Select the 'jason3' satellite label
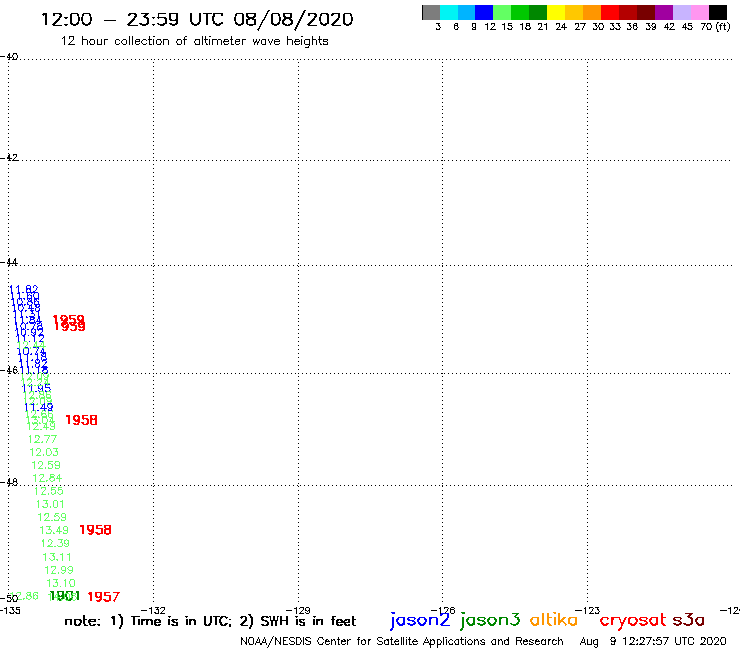The image size is (740, 650). pyautogui.click(x=490, y=620)
